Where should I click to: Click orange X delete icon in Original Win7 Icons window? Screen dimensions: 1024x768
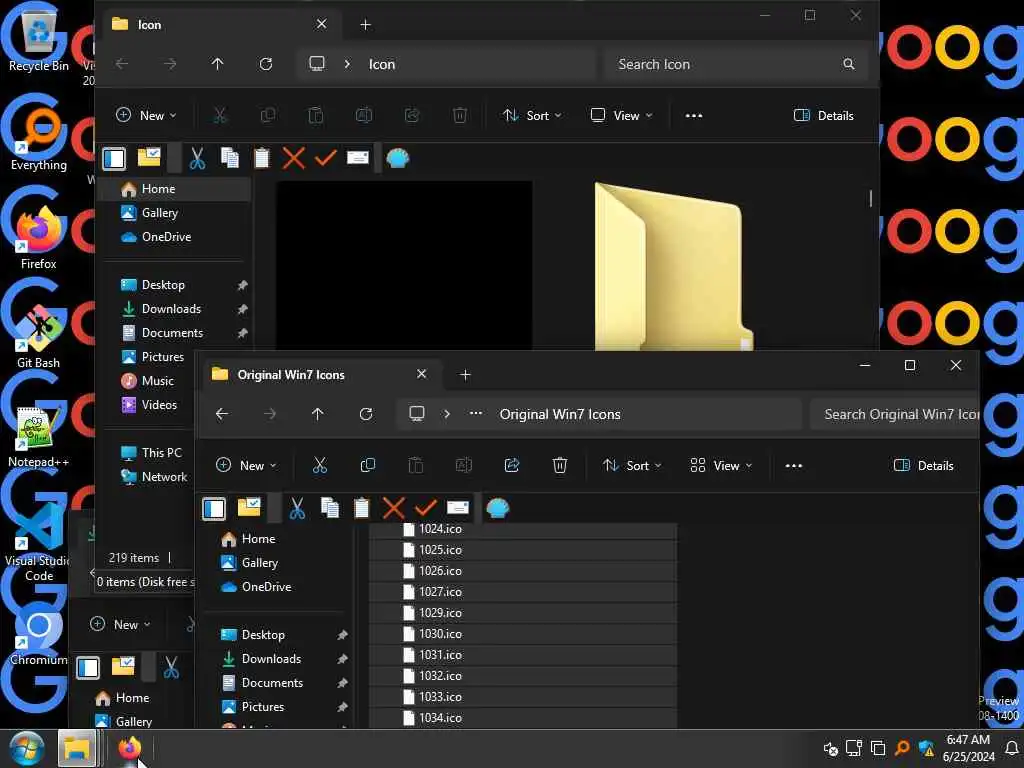point(394,508)
